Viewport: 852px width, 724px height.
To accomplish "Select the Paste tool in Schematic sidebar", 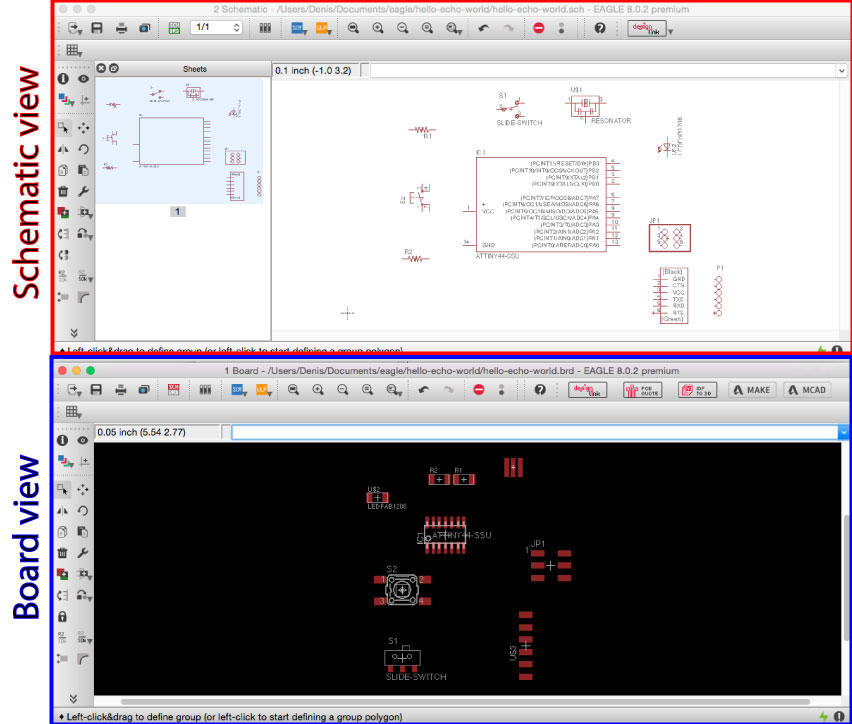I will (83, 170).
